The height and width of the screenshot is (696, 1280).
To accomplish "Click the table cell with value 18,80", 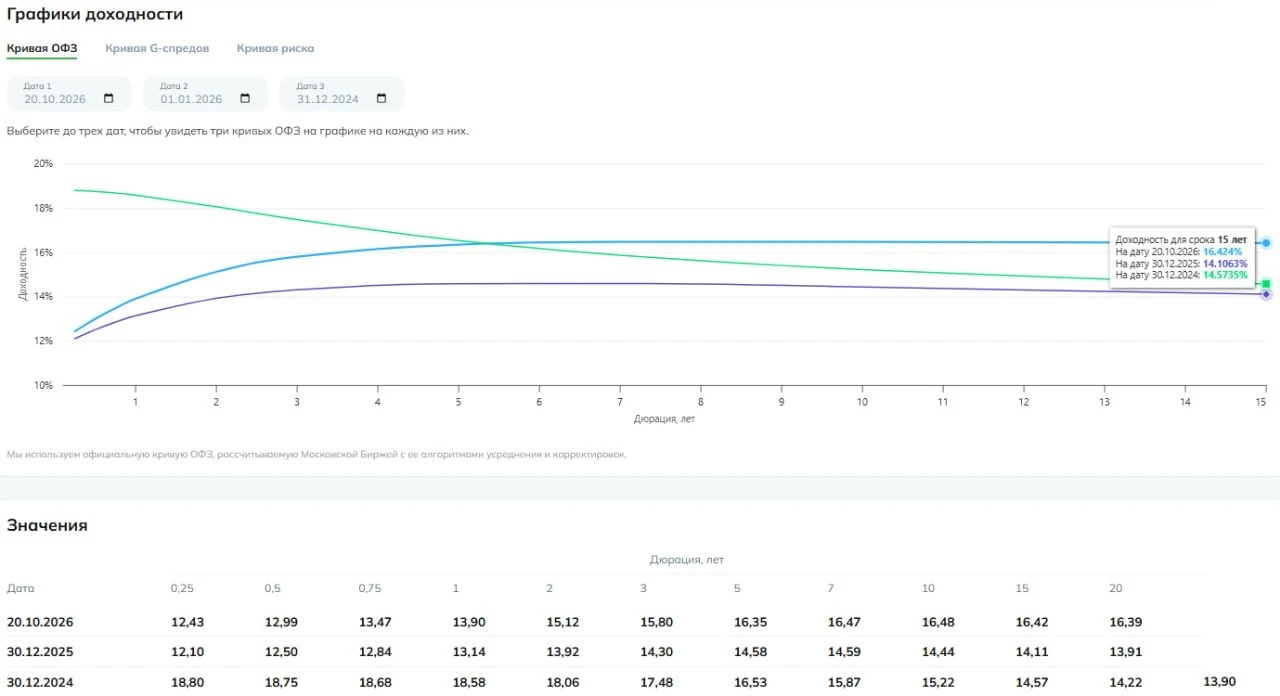I will [x=187, y=682].
